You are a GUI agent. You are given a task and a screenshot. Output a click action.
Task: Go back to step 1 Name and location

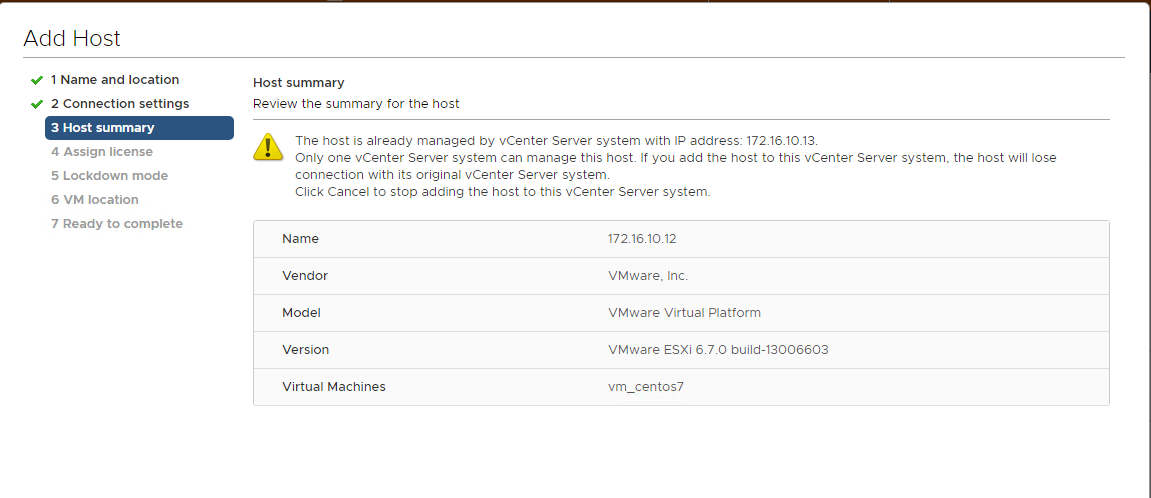tap(115, 79)
